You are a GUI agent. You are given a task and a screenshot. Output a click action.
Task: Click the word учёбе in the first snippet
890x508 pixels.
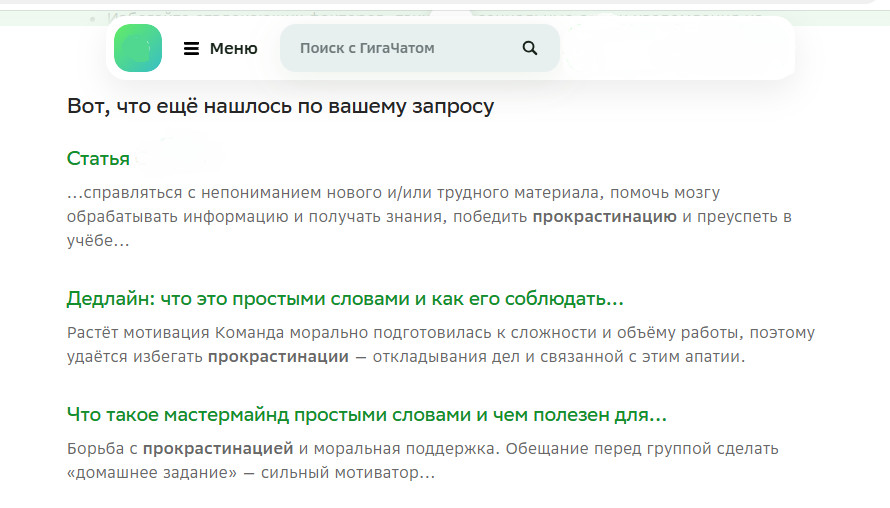pyautogui.click(x=92, y=241)
